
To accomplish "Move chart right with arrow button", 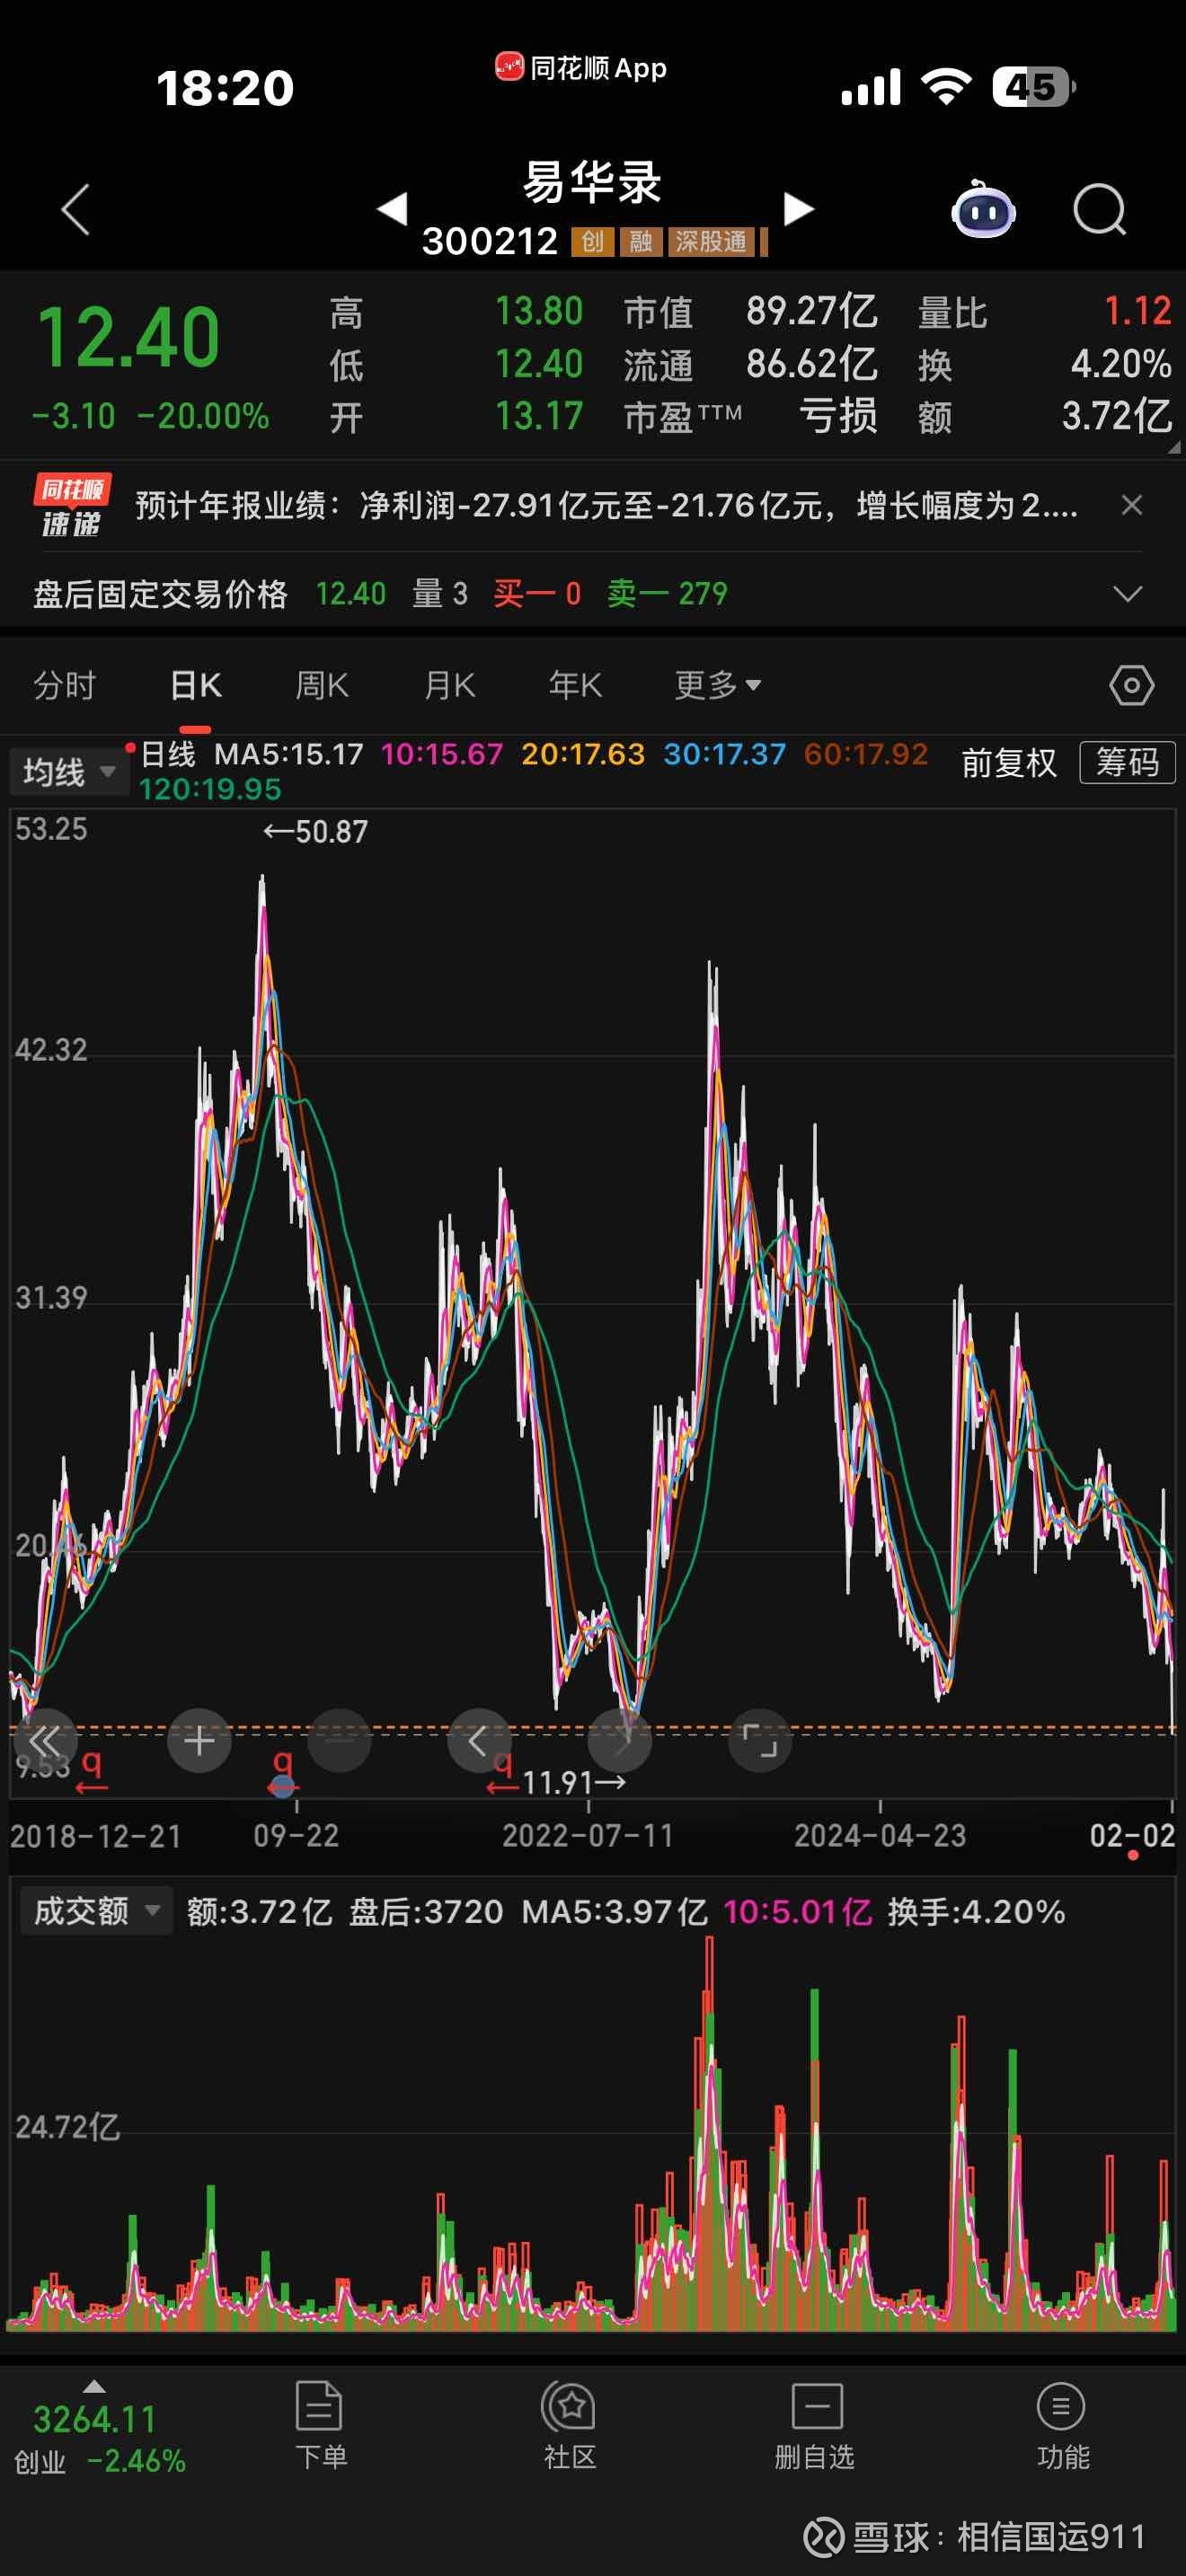I will tap(620, 1741).
